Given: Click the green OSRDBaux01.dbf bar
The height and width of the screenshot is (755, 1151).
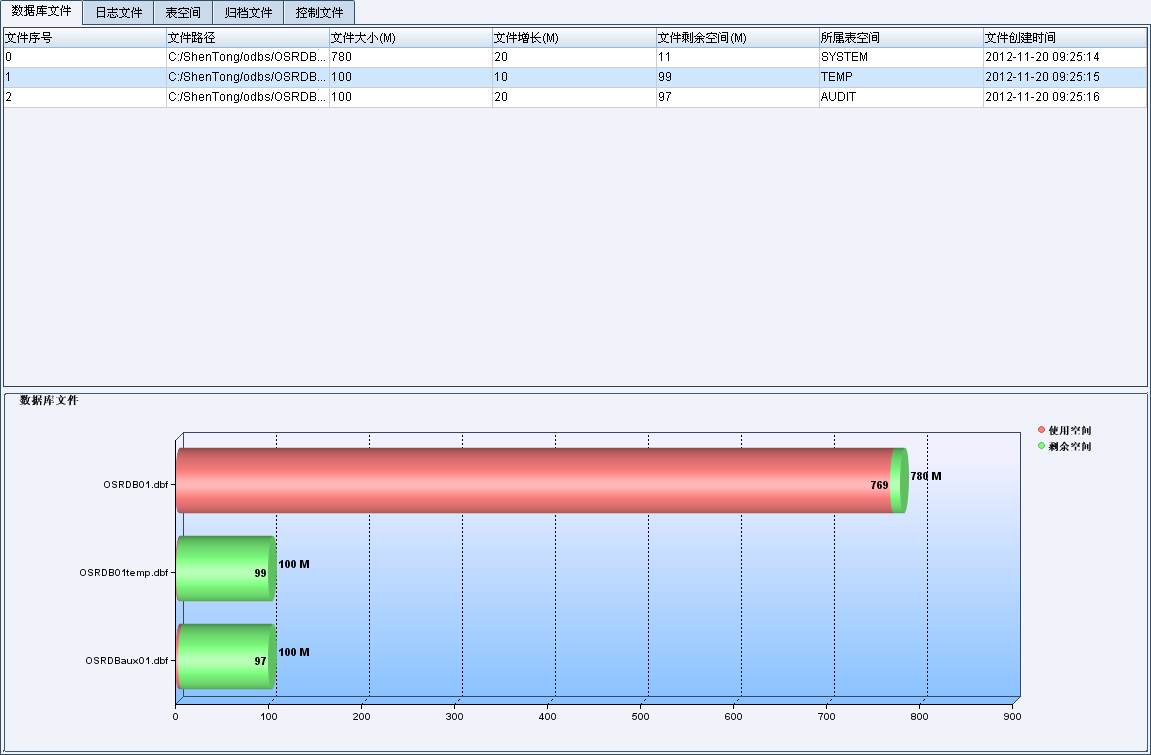Looking at the screenshot, I should tap(227, 656).
